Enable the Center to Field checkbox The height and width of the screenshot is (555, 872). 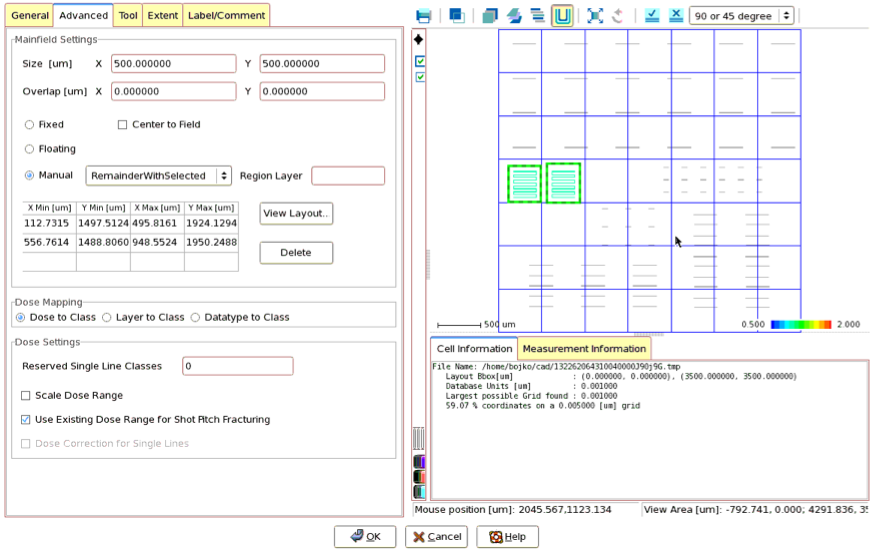click(122, 125)
